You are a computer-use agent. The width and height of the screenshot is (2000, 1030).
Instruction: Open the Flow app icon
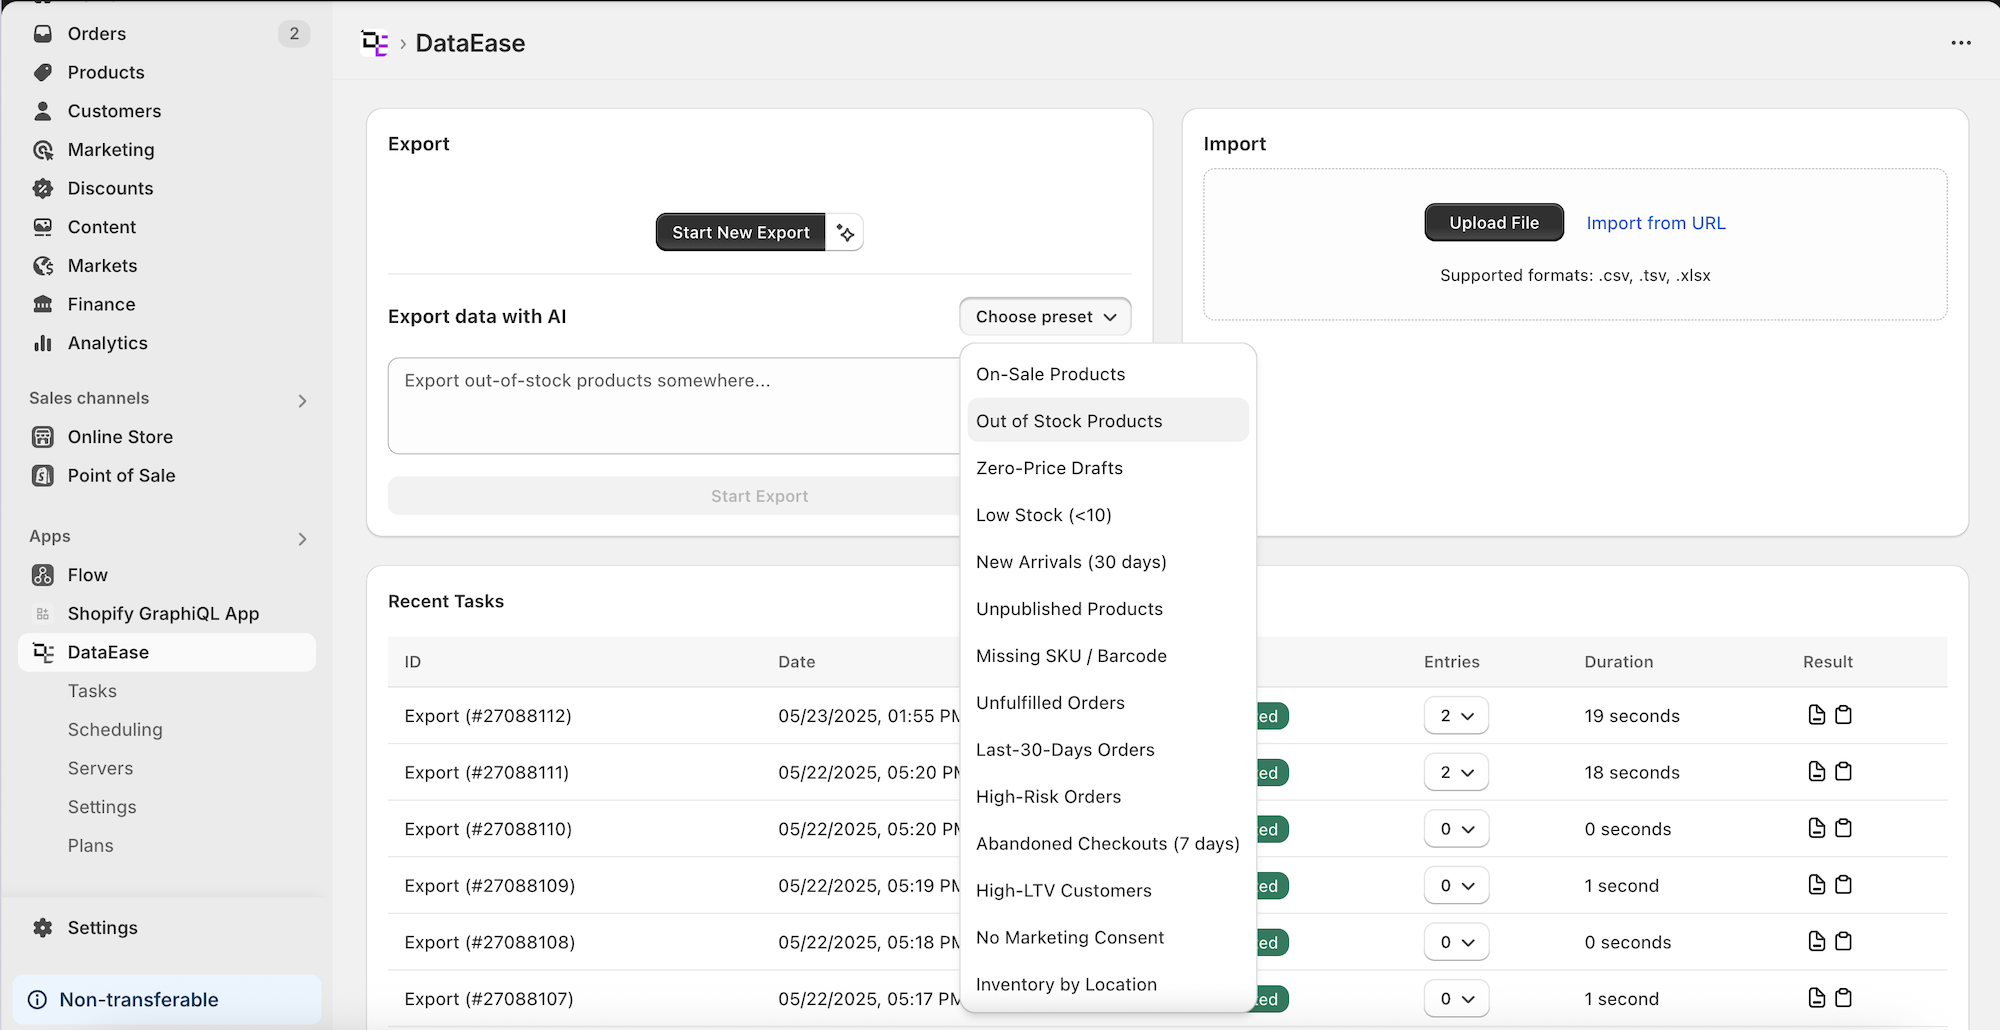pyautogui.click(x=43, y=575)
